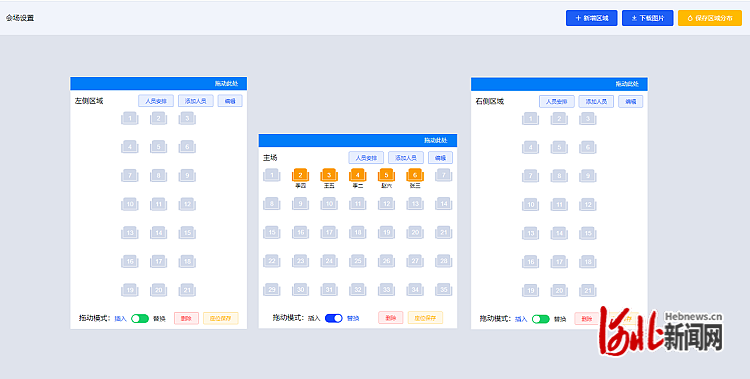Toggle the drag mode switch in 左侧区域
The height and width of the screenshot is (379, 750).
pyautogui.click(x=140, y=319)
